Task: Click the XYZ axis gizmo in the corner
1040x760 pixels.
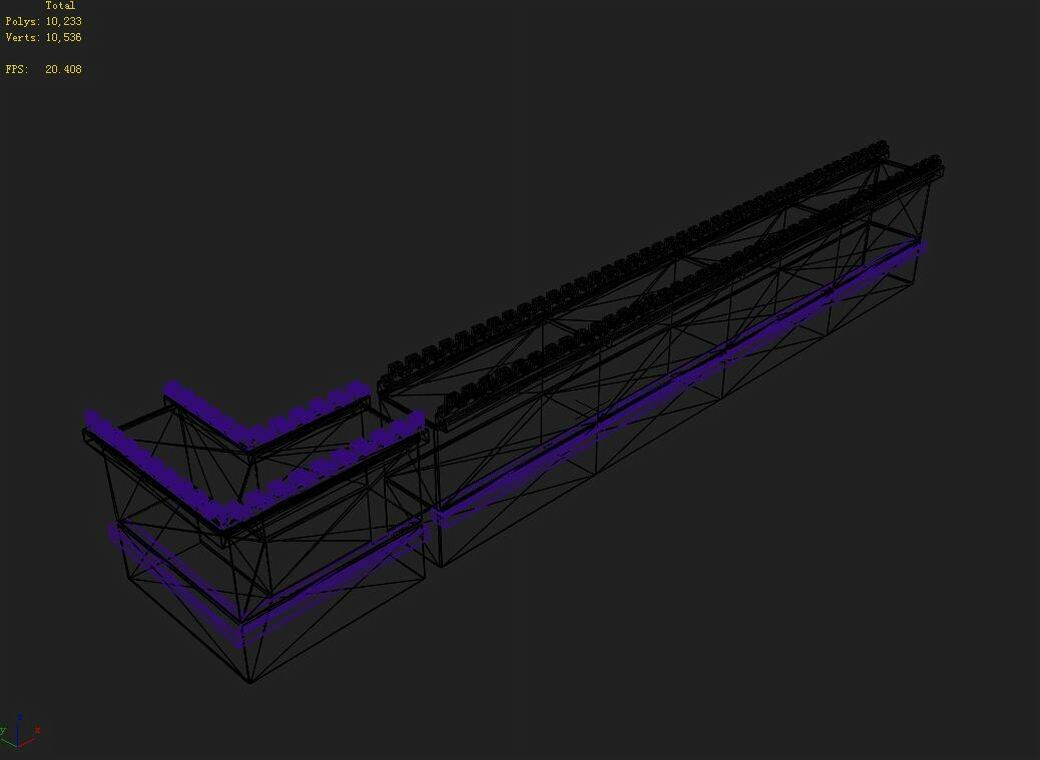Action: tap(20, 731)
